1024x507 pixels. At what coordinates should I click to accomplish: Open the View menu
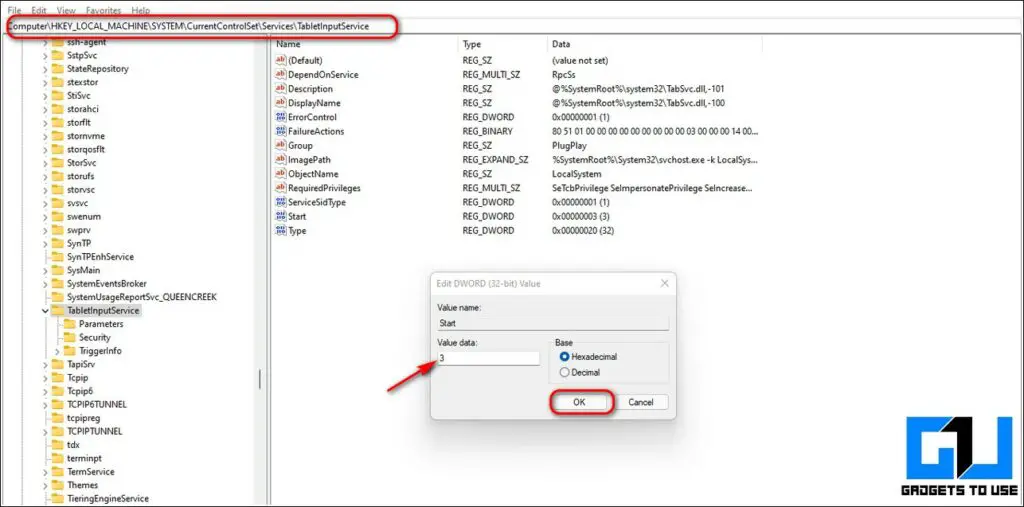click(66, 10)
